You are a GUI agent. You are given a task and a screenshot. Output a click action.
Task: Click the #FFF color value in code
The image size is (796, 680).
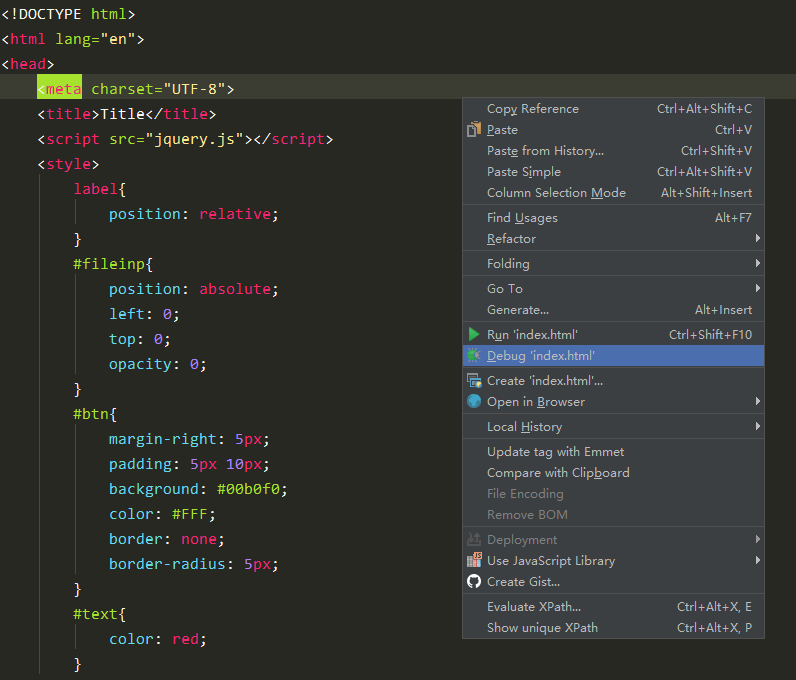tap(190, 514)
